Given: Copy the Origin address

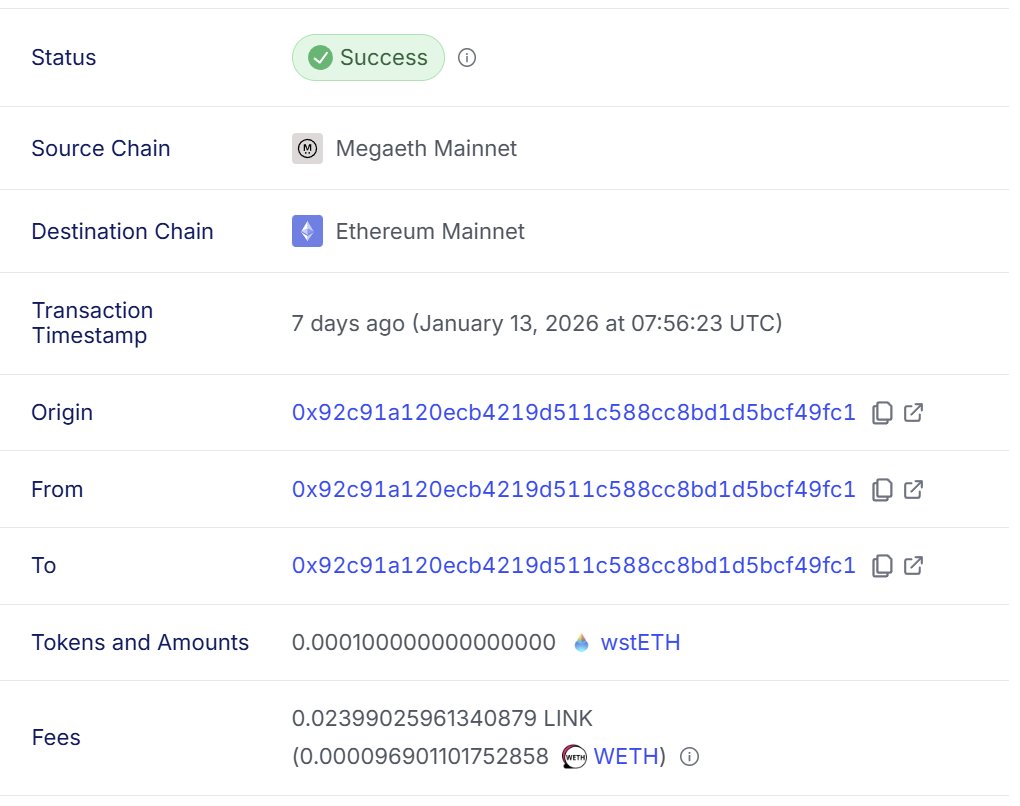Looking at the screenshot, I should pyautogui.click(x=882, y=413).
